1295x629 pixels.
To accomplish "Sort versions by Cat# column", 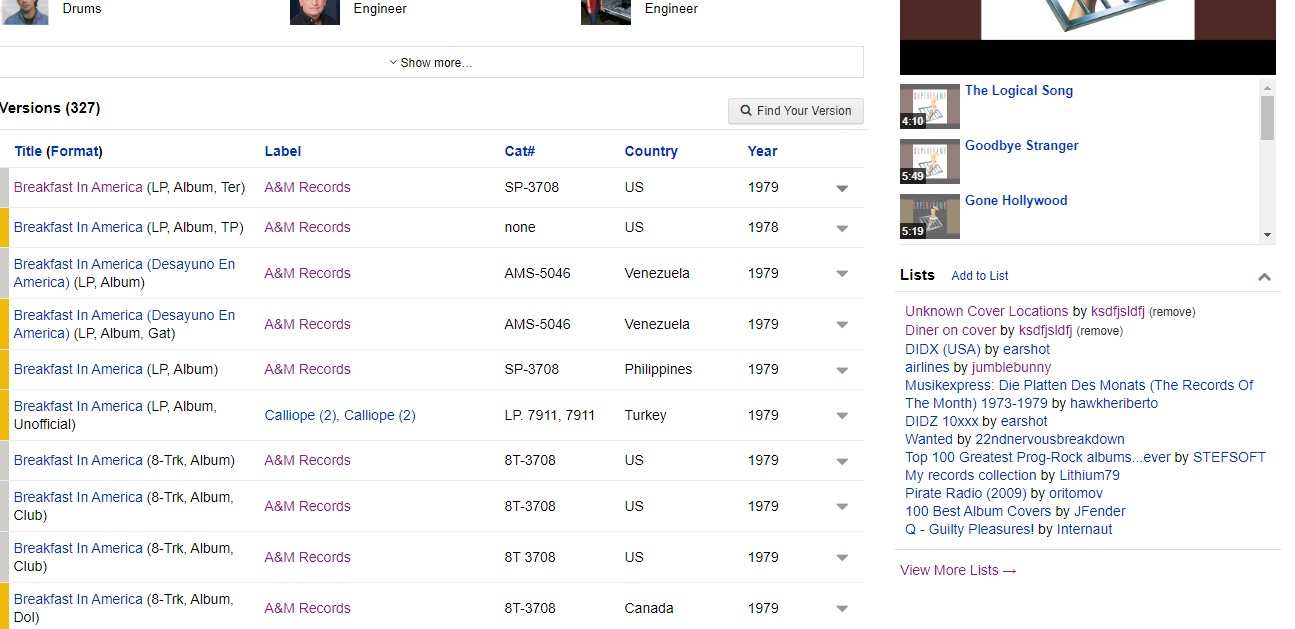I will tap(520, 151).
